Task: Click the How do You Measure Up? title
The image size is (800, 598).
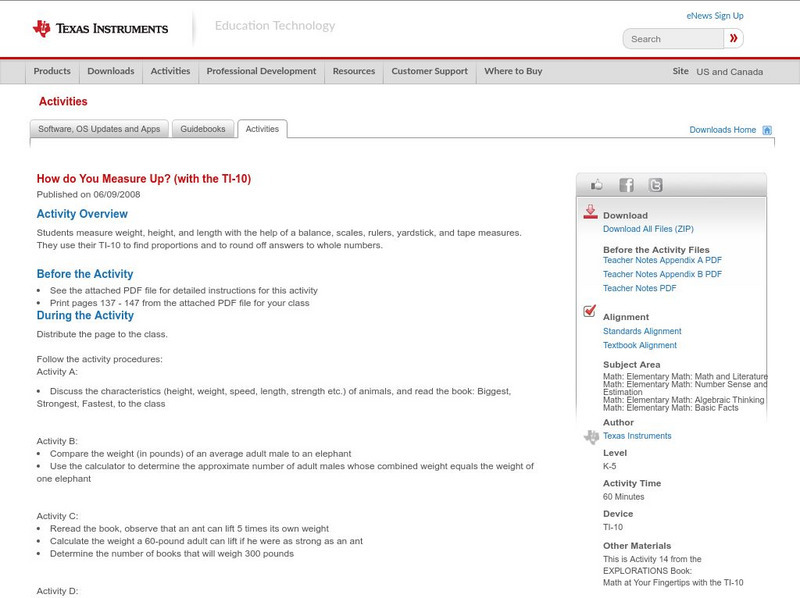Action: pos(143,179)
